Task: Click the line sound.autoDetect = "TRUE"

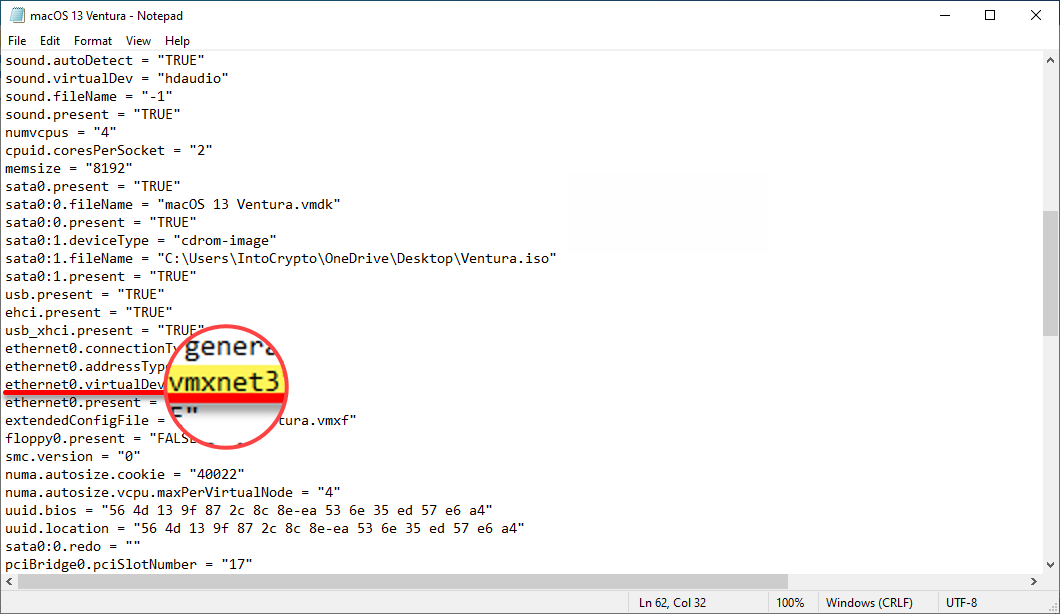Action: (x=105, y=60)
